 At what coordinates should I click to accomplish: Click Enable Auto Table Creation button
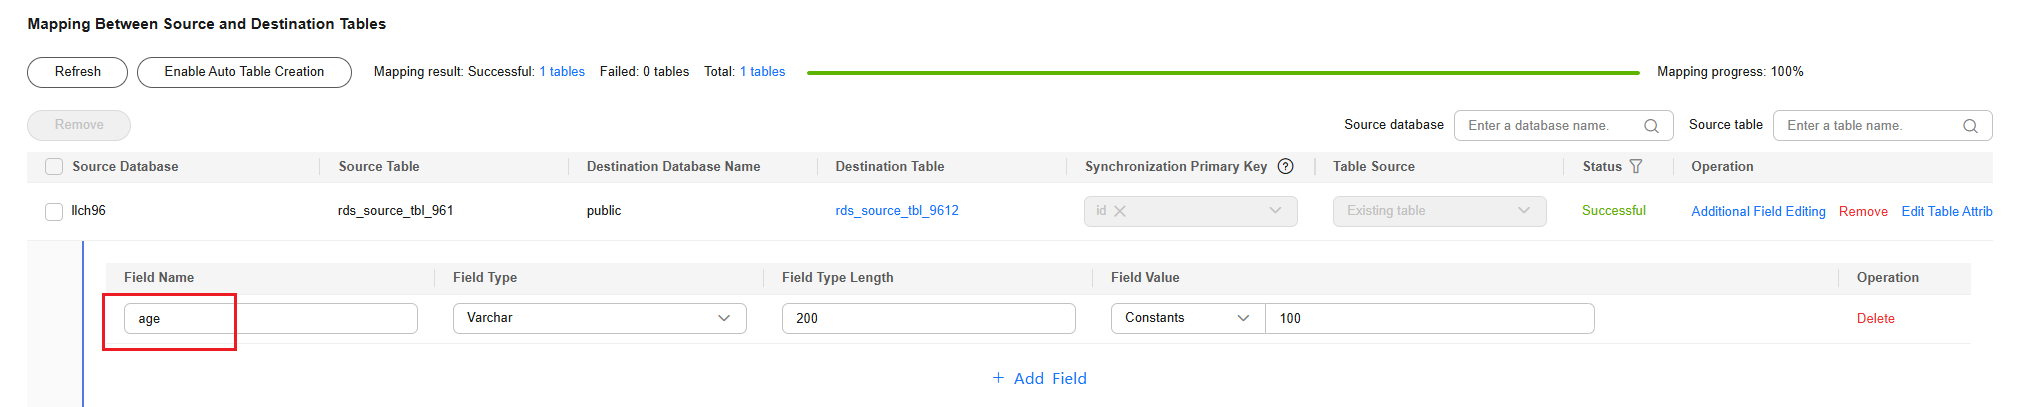point(244,72)
